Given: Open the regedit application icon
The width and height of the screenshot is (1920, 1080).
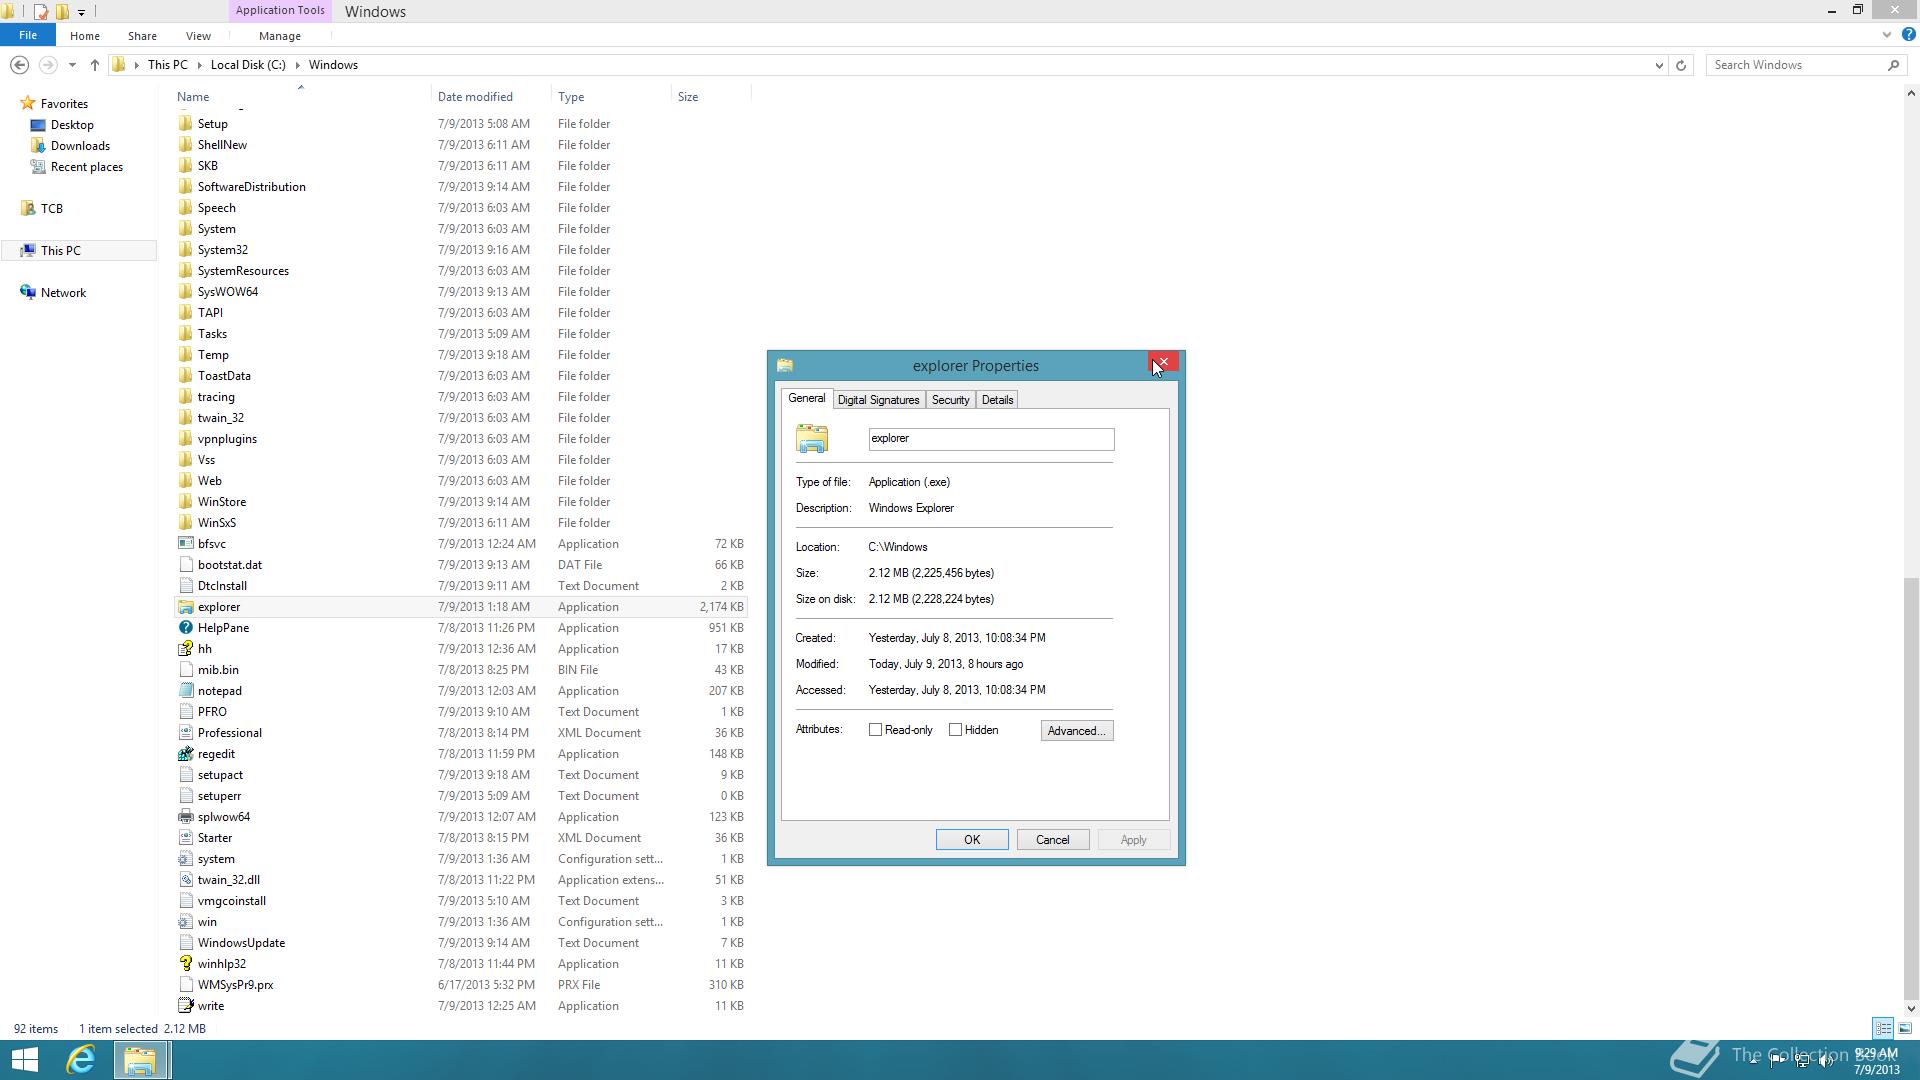Looking at the screenshot, I should (186, 754).
